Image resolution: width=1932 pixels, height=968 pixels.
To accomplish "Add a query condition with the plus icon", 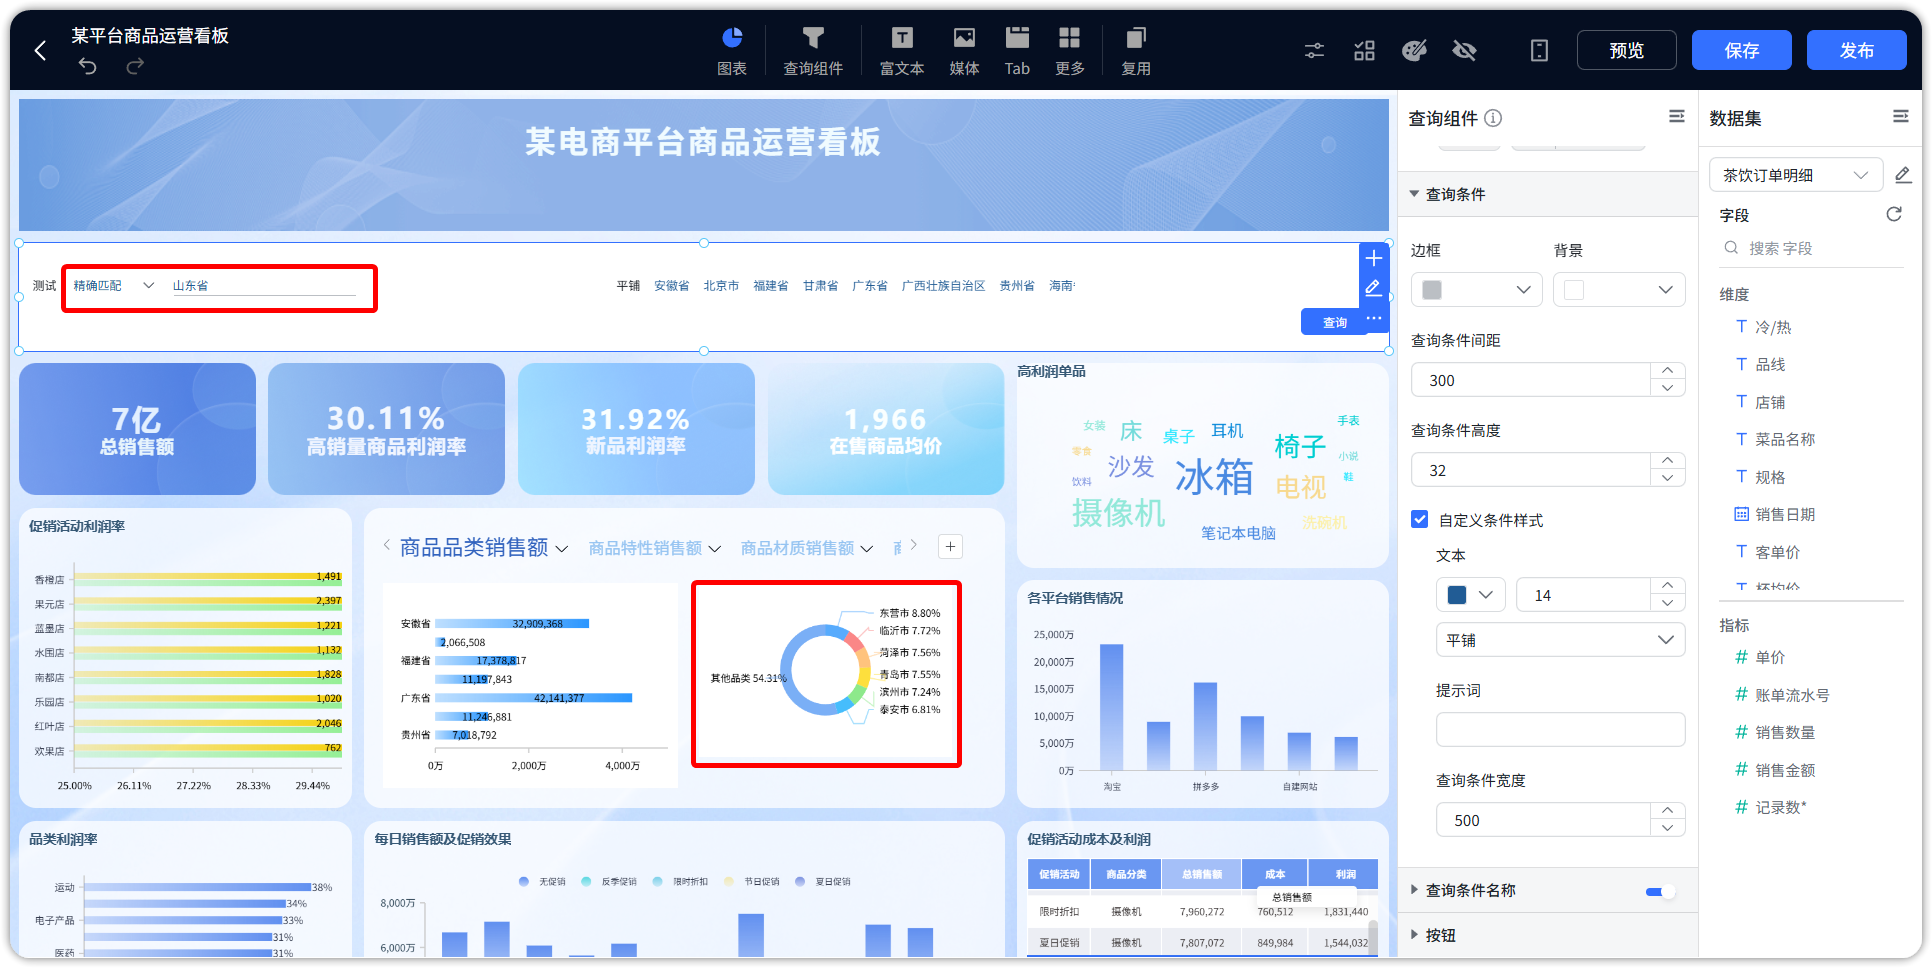I will coord(1374,258).
